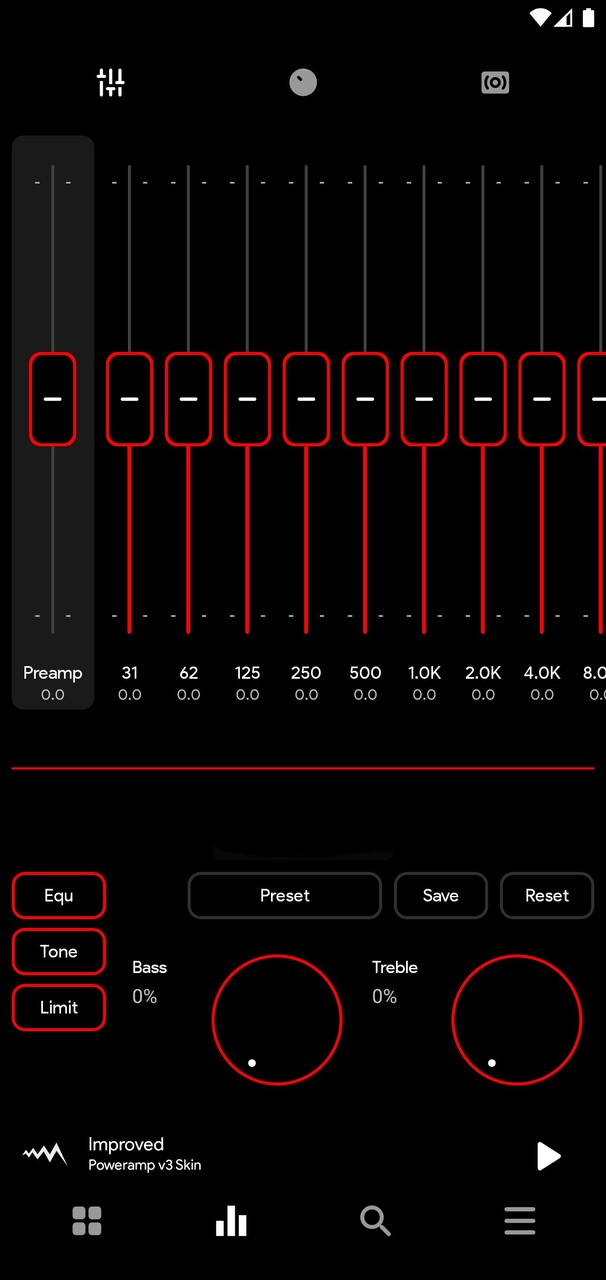Click the Preamp slider handle
606x1280 pixels.
pos(52,398)
